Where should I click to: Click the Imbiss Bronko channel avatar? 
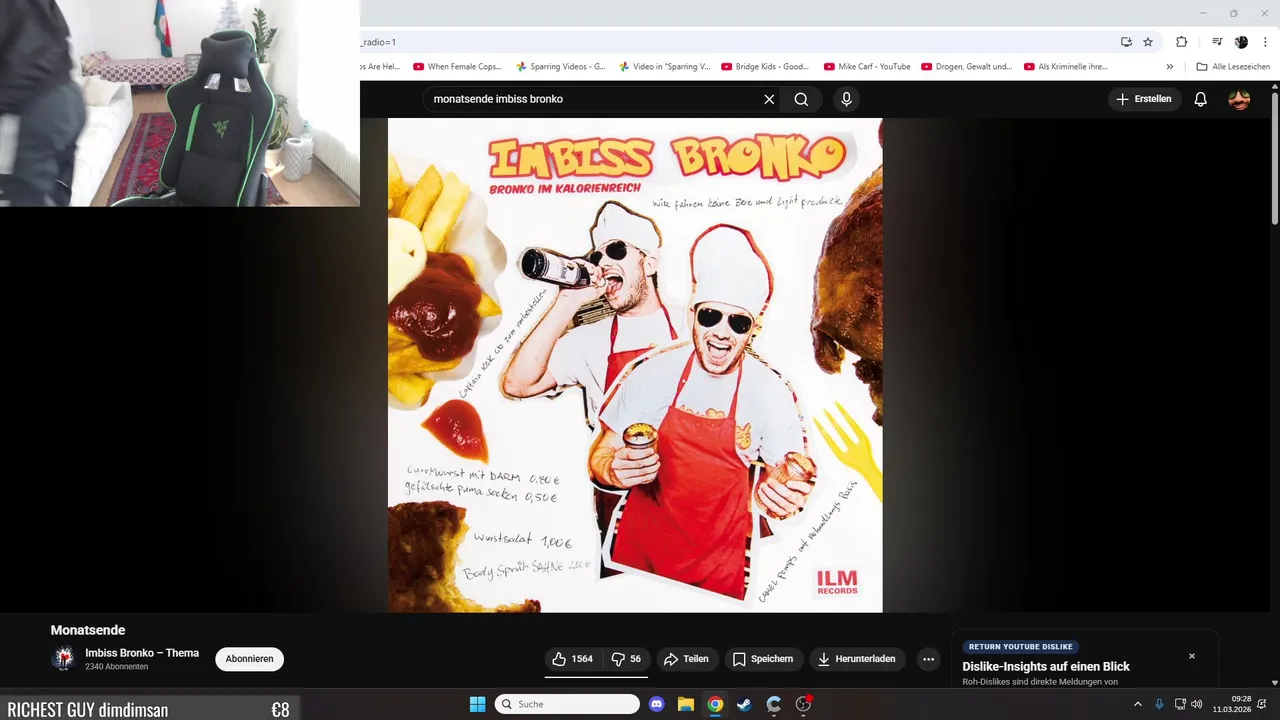pyautogui.click(x=64, y=658)
